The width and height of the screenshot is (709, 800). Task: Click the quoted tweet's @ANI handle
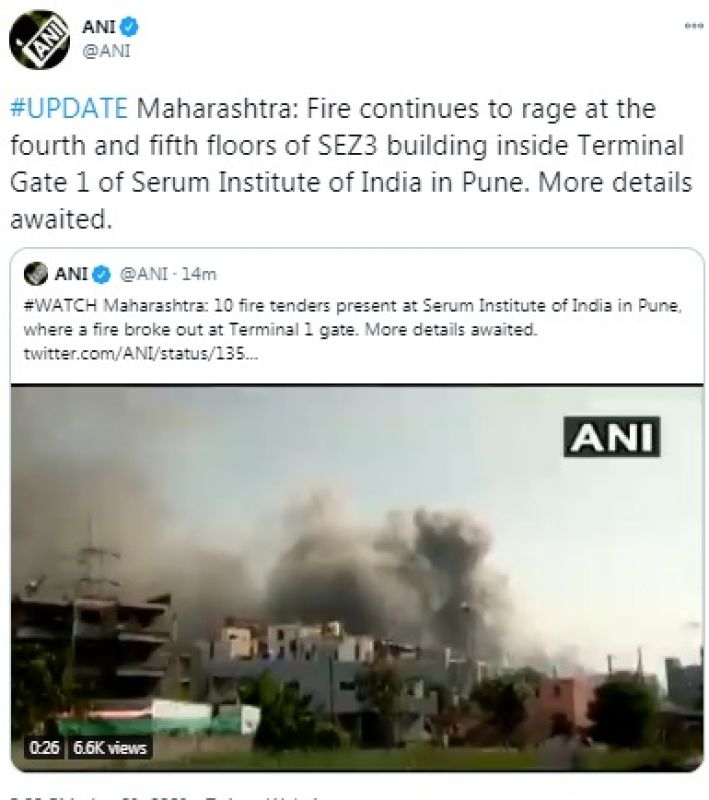[143, 274]
